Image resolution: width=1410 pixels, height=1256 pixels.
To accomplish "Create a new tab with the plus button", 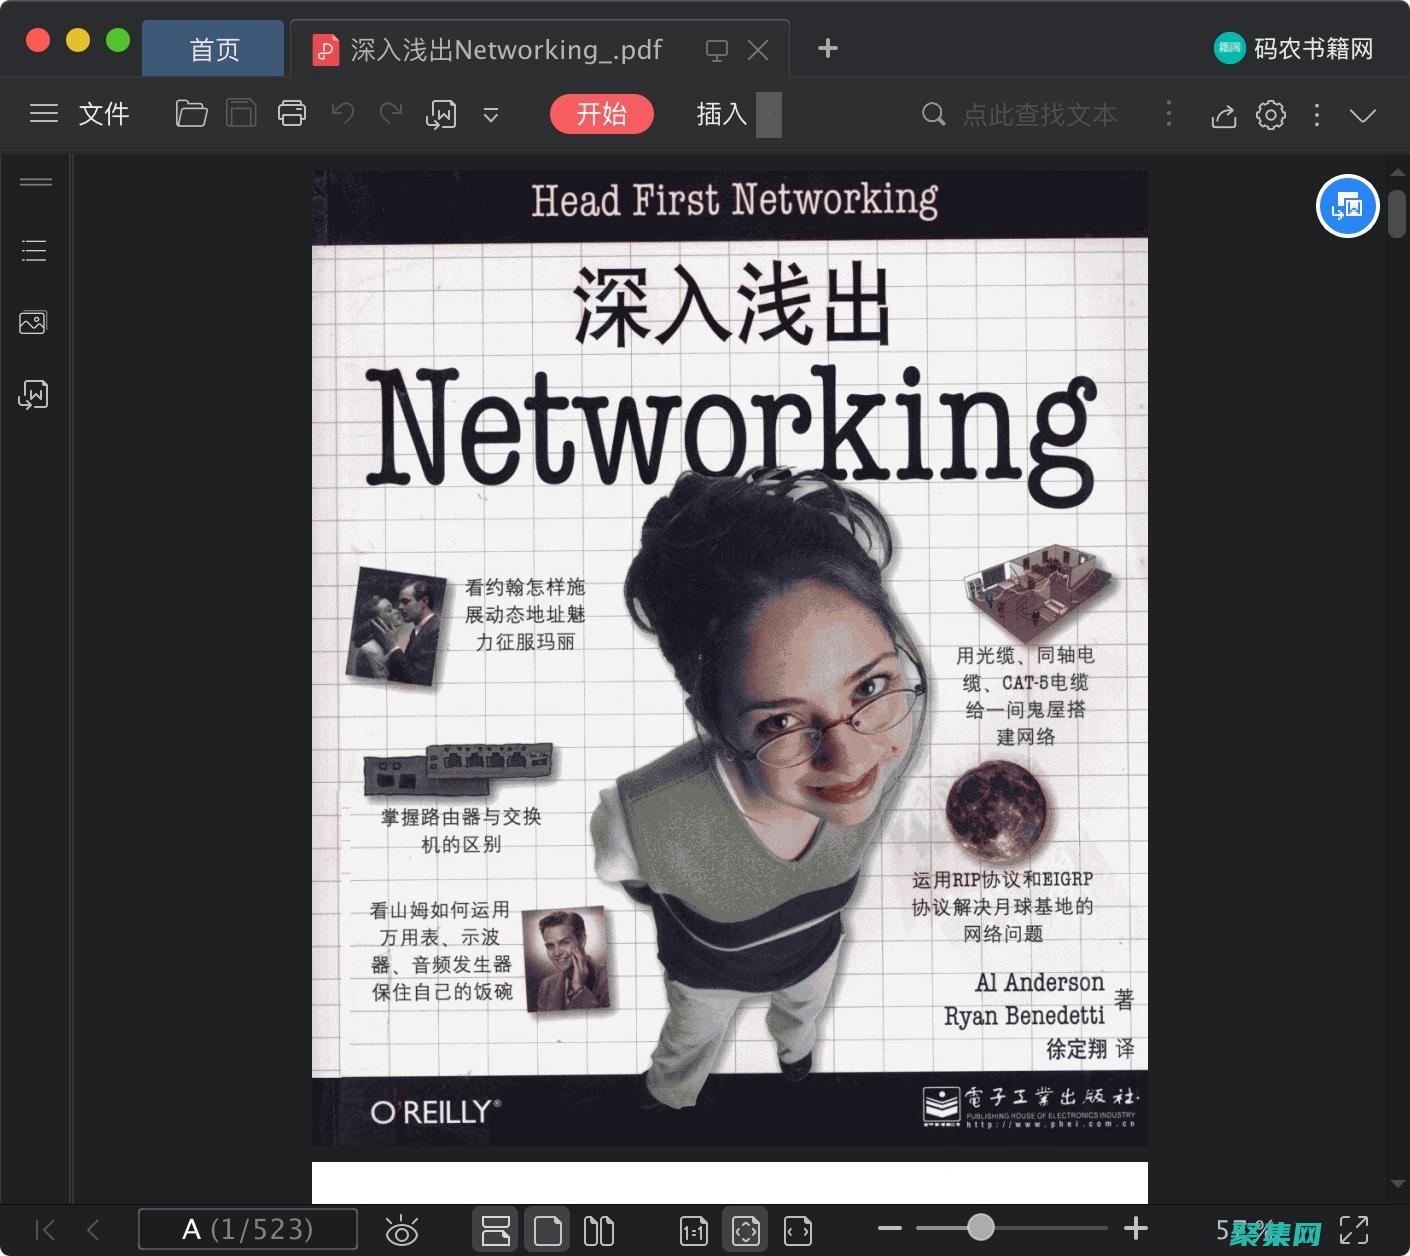I will coord(827,48).
